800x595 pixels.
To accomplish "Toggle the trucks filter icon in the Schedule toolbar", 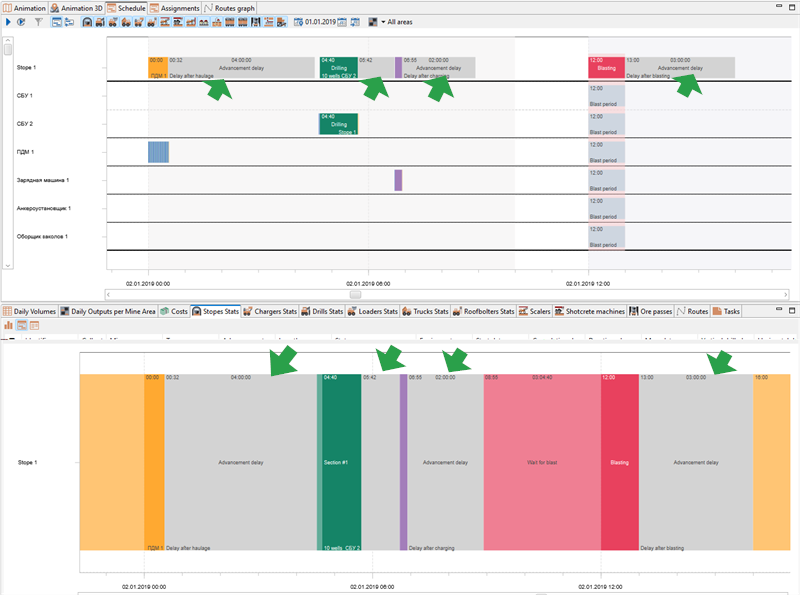I will tap(126, 22).
